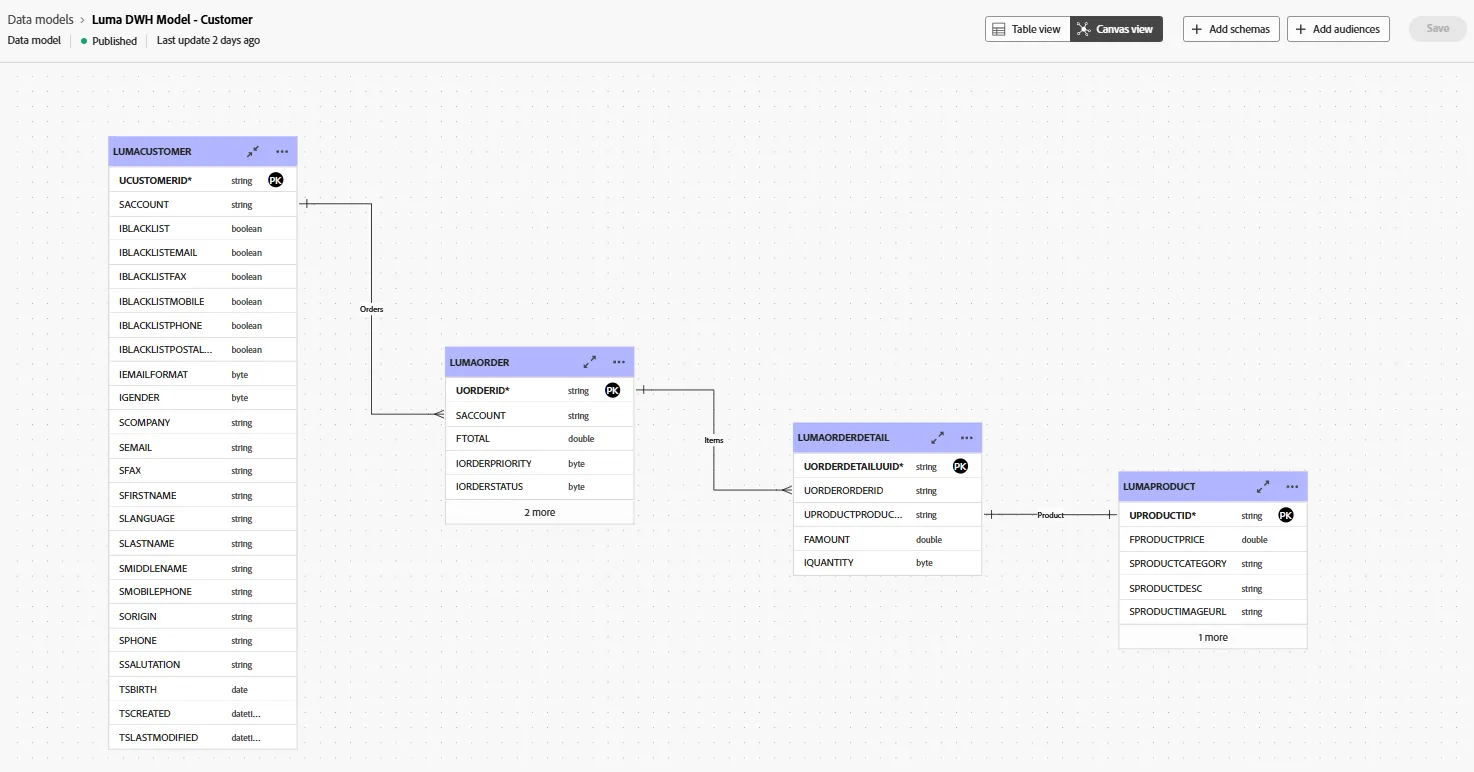Select the UORDERORDERID field row
The image size is (1474, 772).
pyautogui.click(x=888, y=491)
